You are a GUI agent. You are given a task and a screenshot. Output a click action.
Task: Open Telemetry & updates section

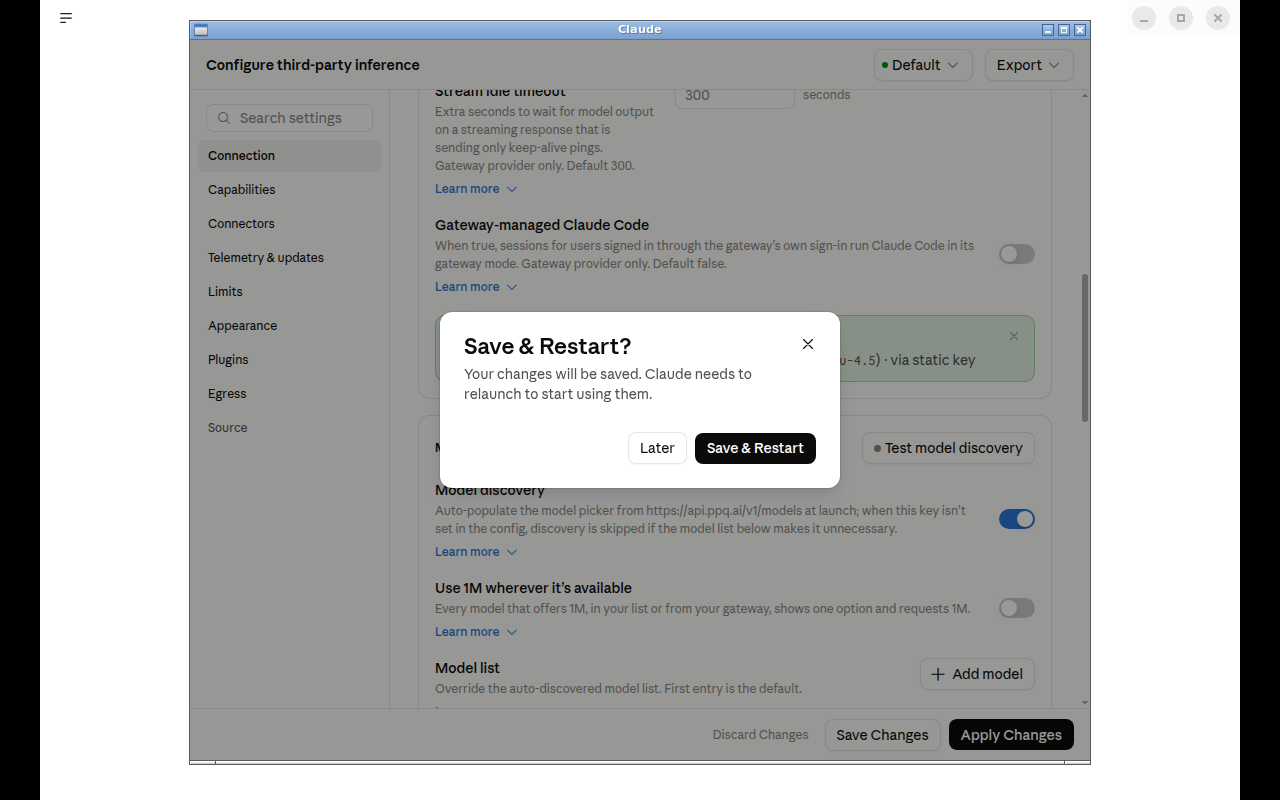pos(290,258)
